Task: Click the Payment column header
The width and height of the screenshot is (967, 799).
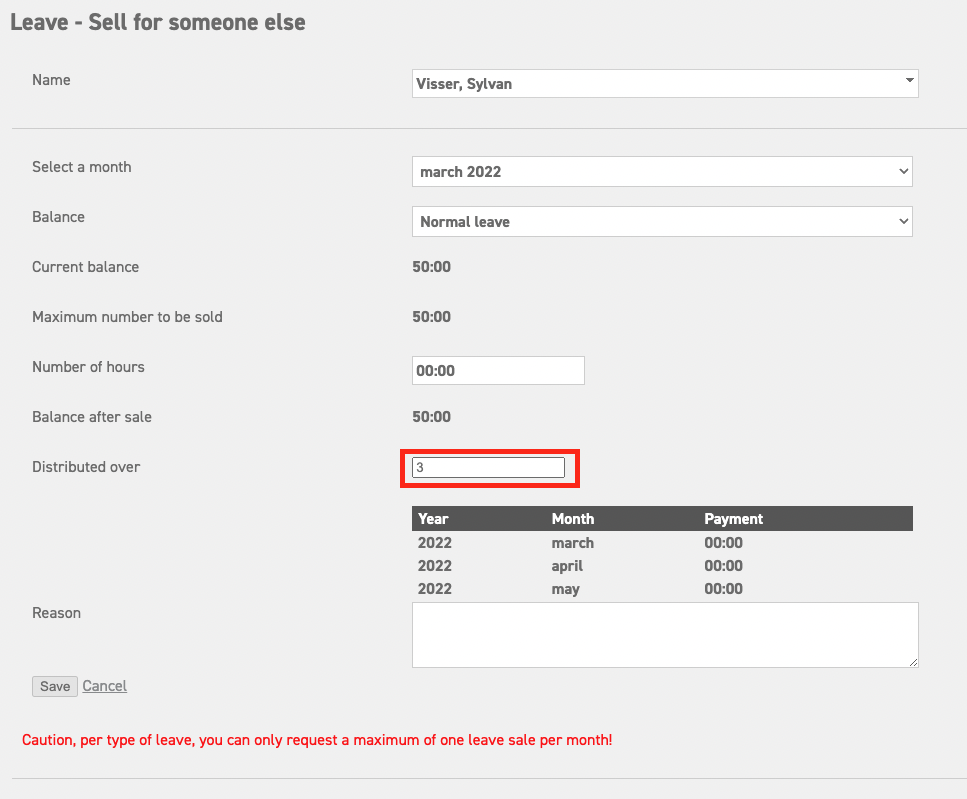Action: 733,518
